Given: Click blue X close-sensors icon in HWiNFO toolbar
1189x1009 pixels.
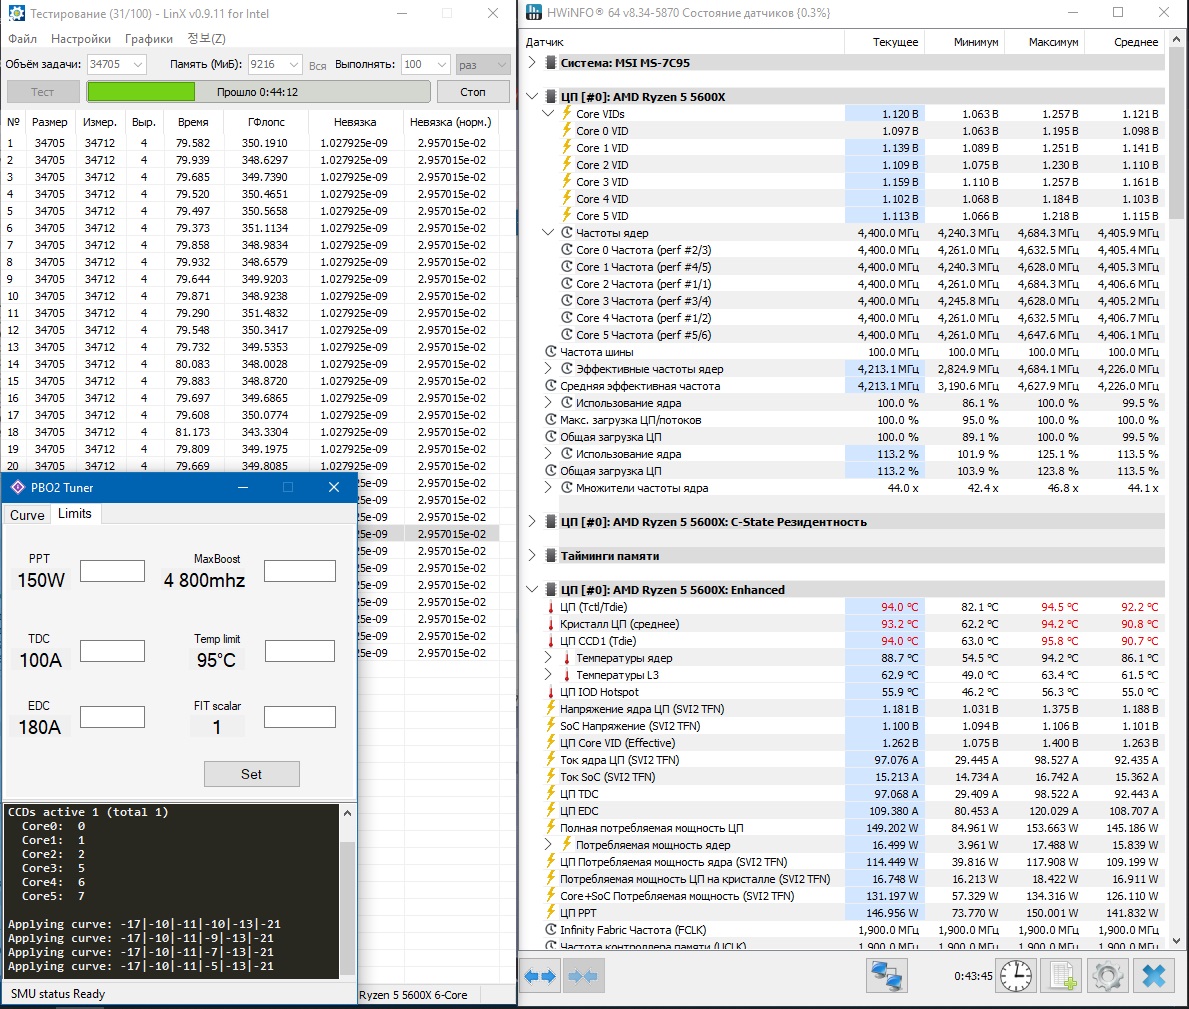Looking at the screenshot, I should 1154,976.
